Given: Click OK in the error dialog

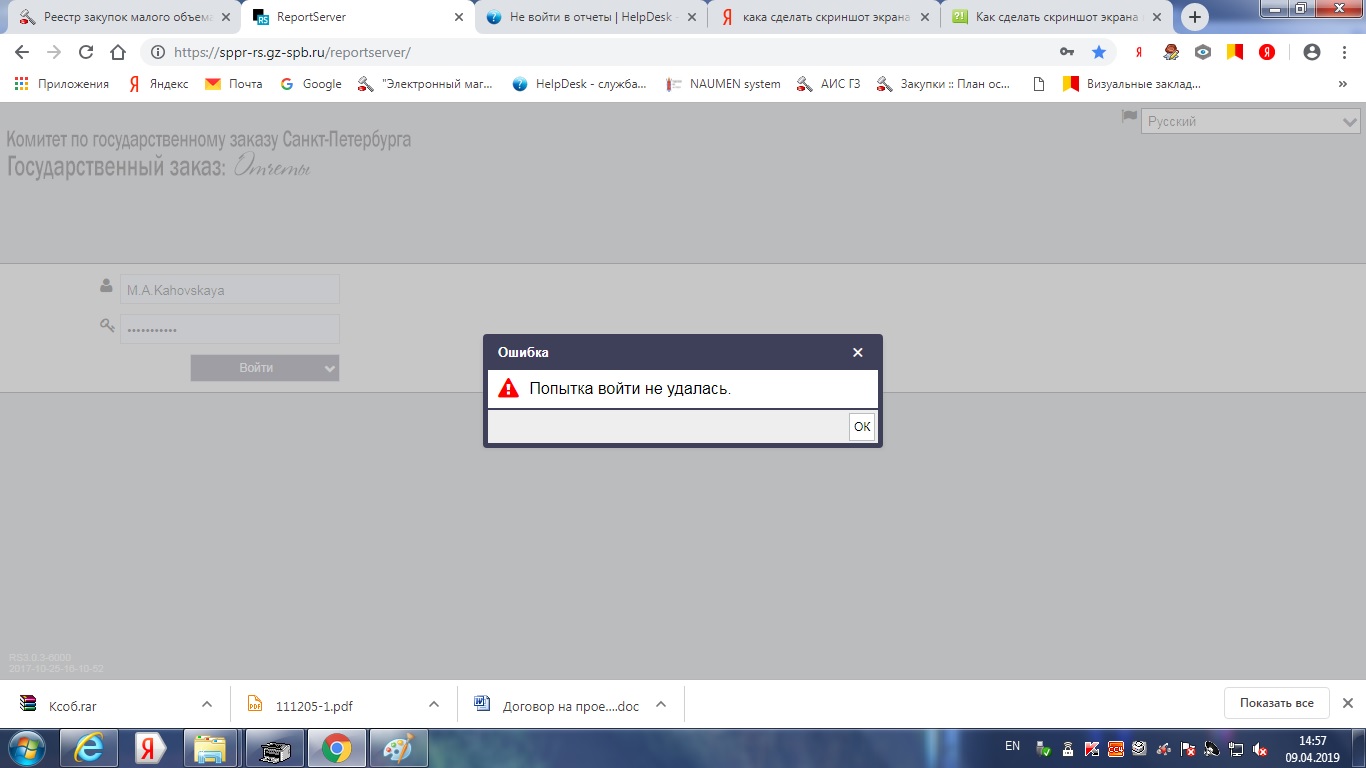Looking at the screenshot, I should tap(862, 427).
